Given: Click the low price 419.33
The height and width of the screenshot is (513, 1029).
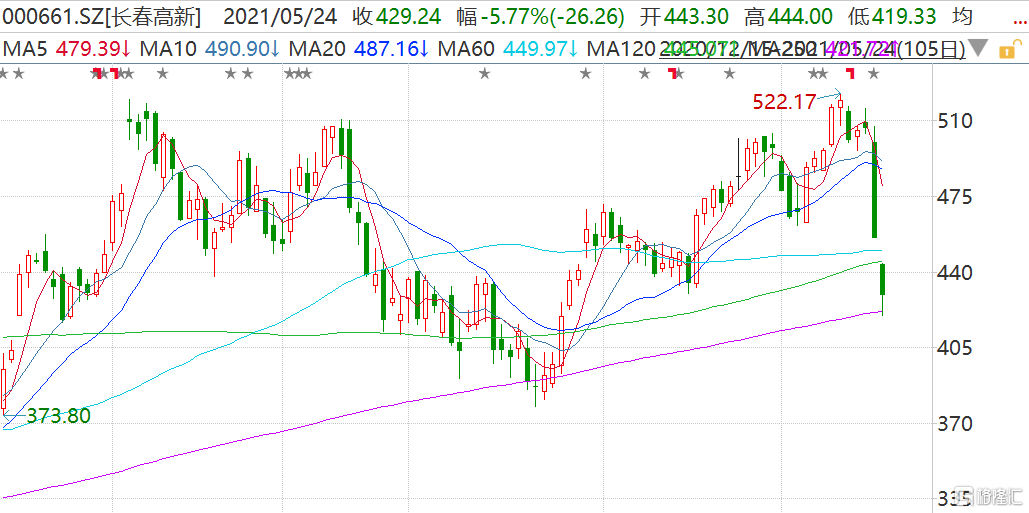Looking at the screenshot, I should coord(904,18).
